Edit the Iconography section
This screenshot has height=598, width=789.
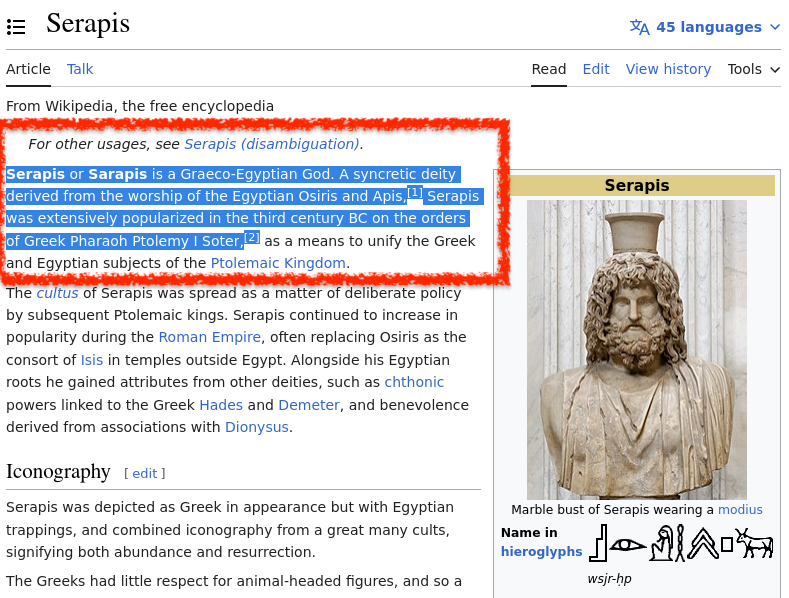145,473
